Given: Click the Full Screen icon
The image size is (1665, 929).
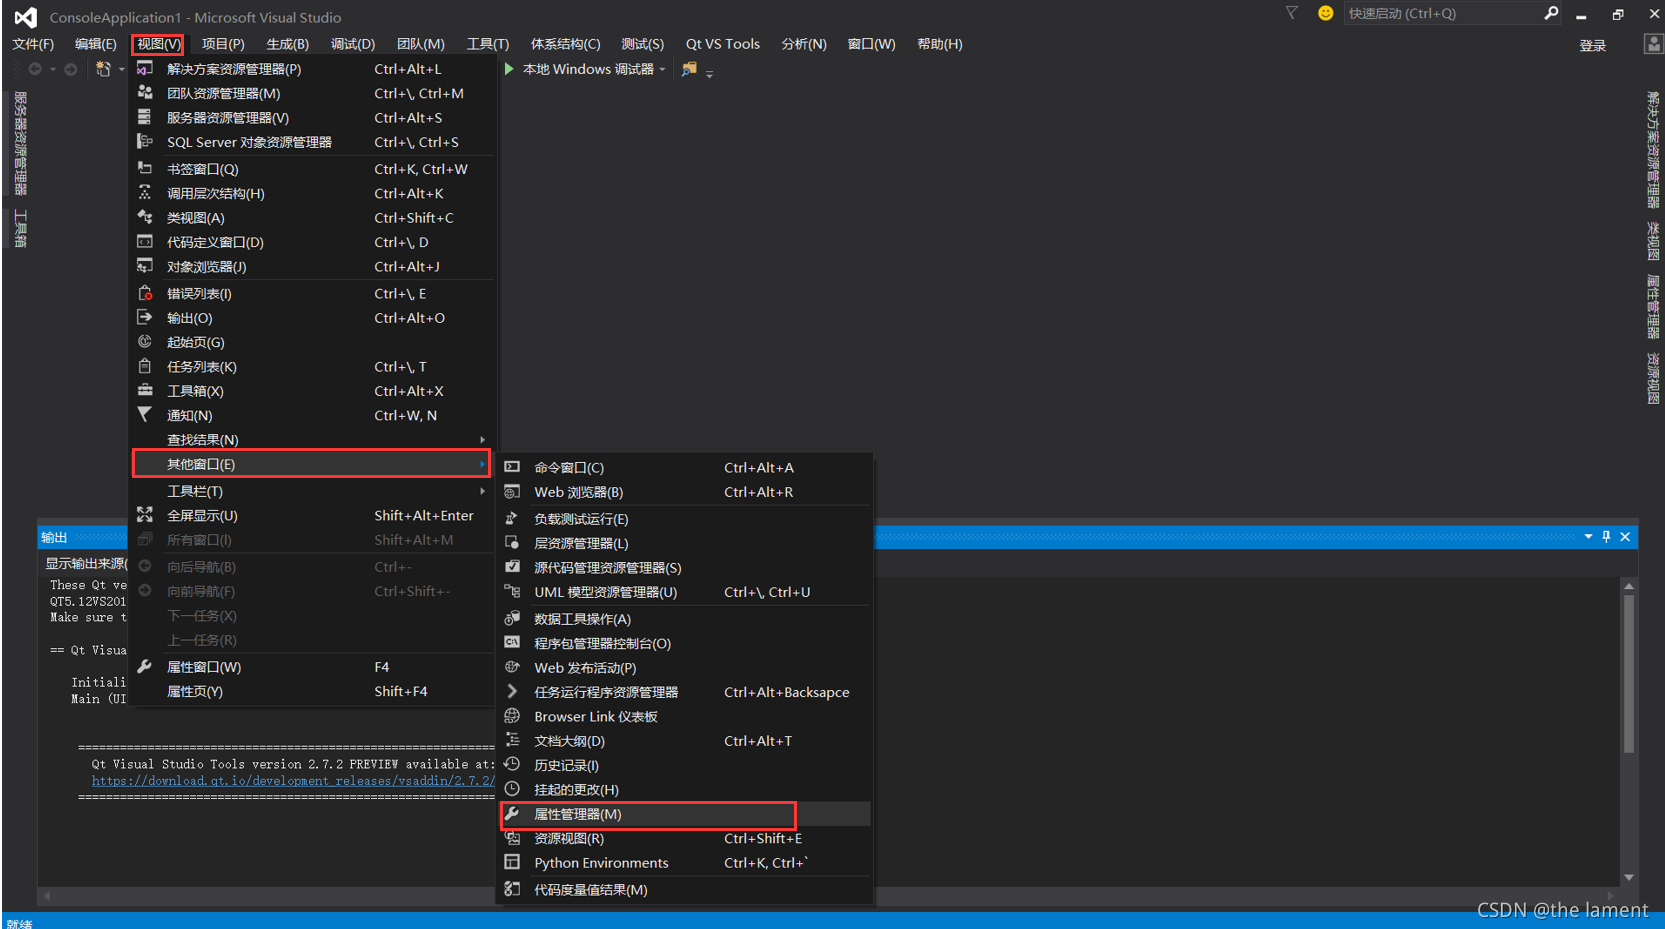Looking at the screenshot, I should (x=145, y=515).
